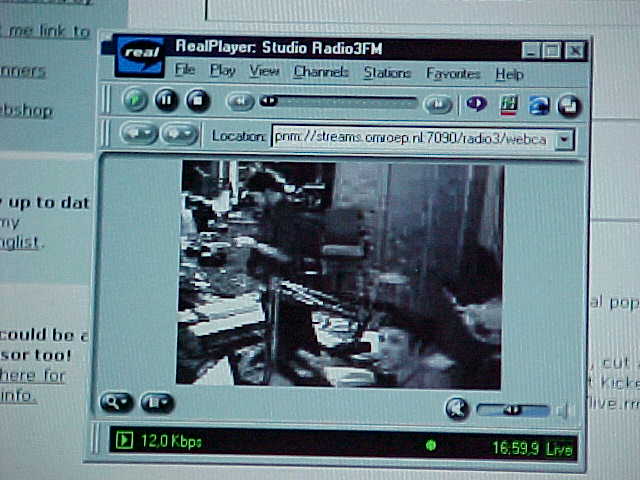Expand the Location history dropdown arrow
The image size is (640, 480).
tap(564, 140)
